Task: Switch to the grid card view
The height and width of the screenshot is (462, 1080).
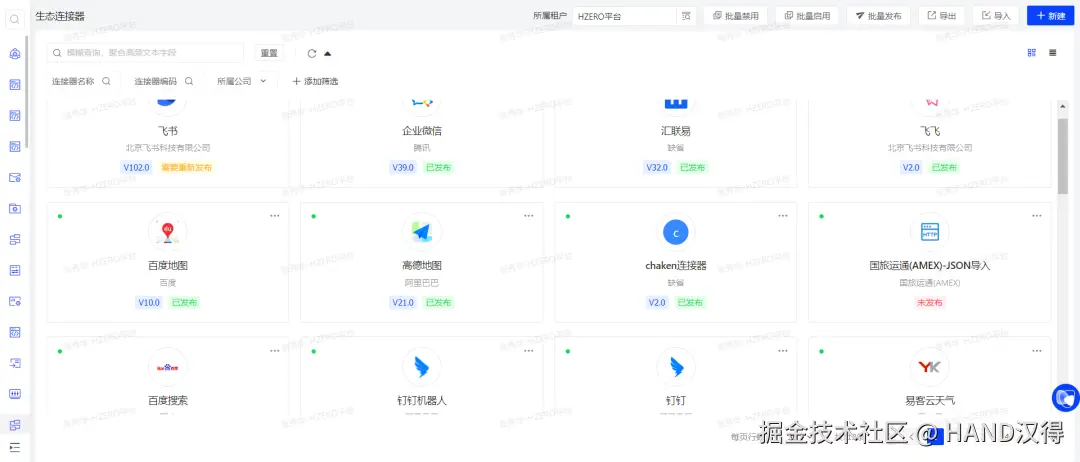Action: [1032, 53]
